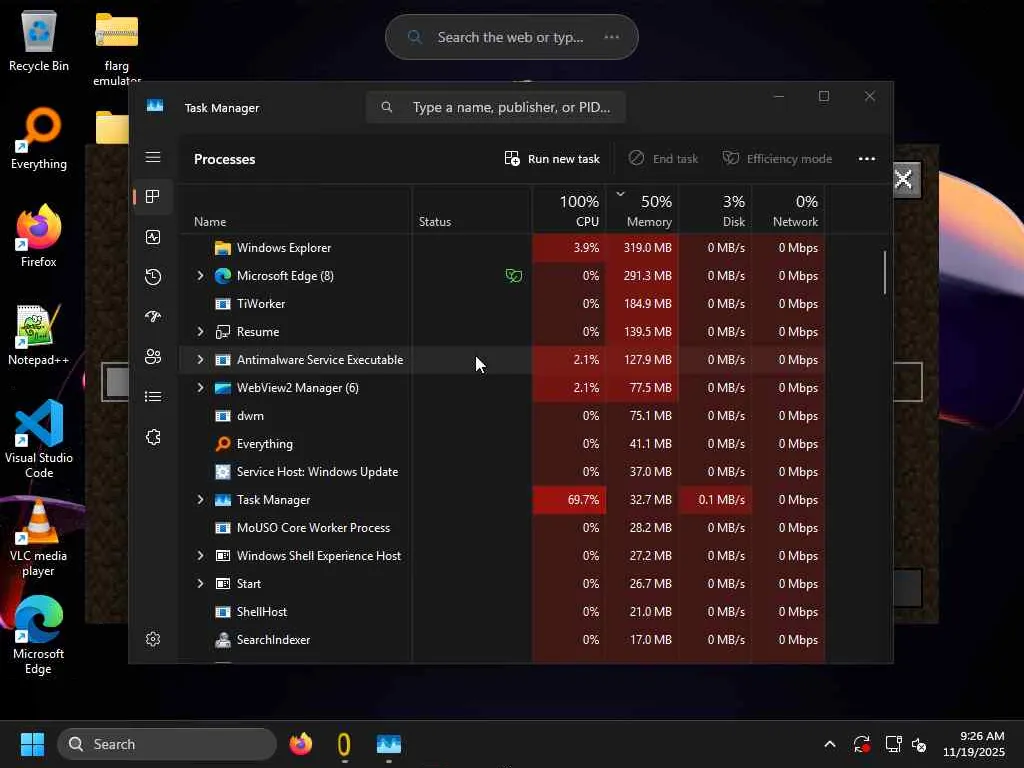
Task: Expand the Start process group
Action: [200, 584]
